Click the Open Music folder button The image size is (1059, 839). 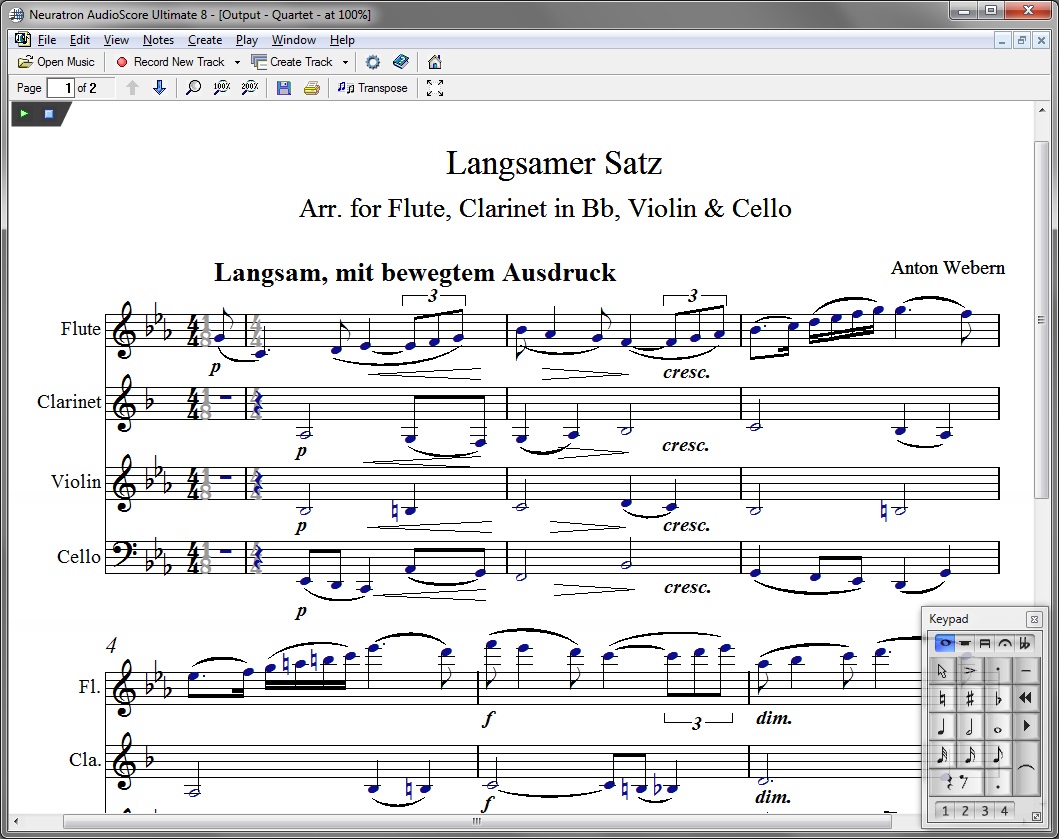click(56, 62)
